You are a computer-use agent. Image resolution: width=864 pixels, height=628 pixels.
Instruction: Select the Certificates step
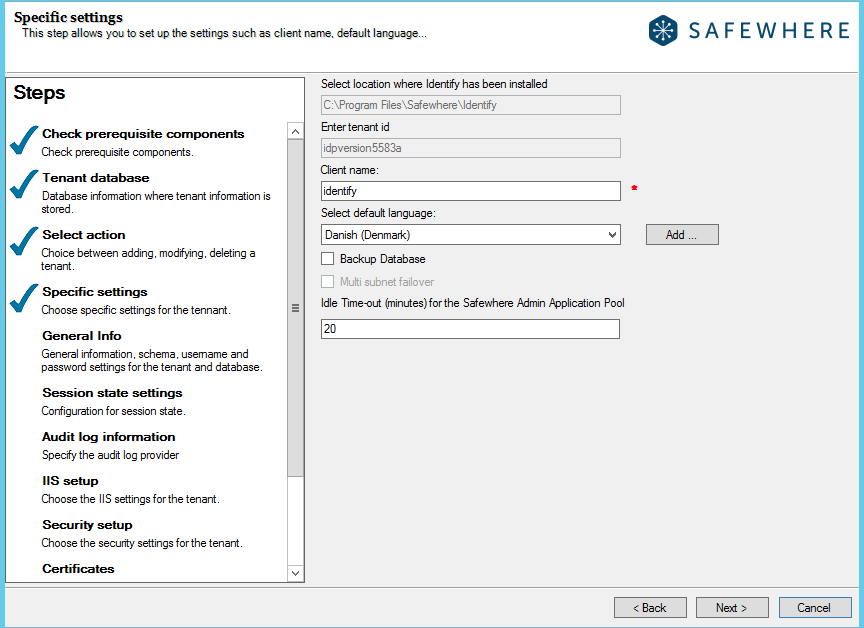[x=78, y=569]
